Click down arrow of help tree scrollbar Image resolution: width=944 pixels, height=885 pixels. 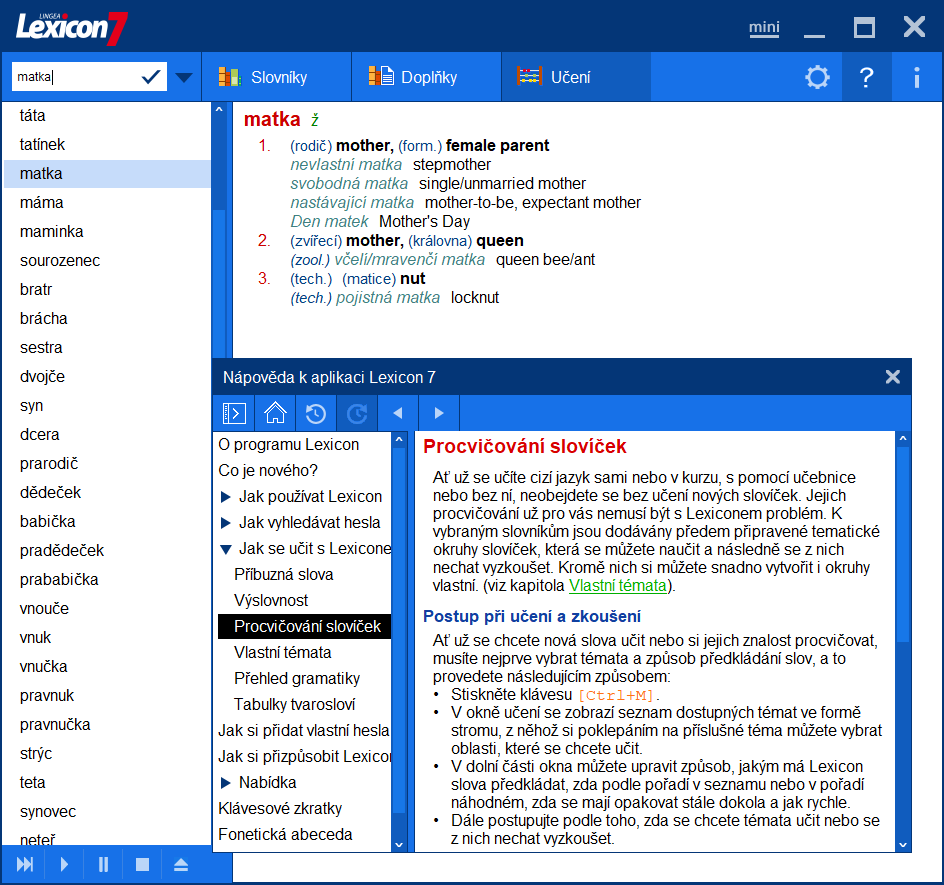click(399, 845)
